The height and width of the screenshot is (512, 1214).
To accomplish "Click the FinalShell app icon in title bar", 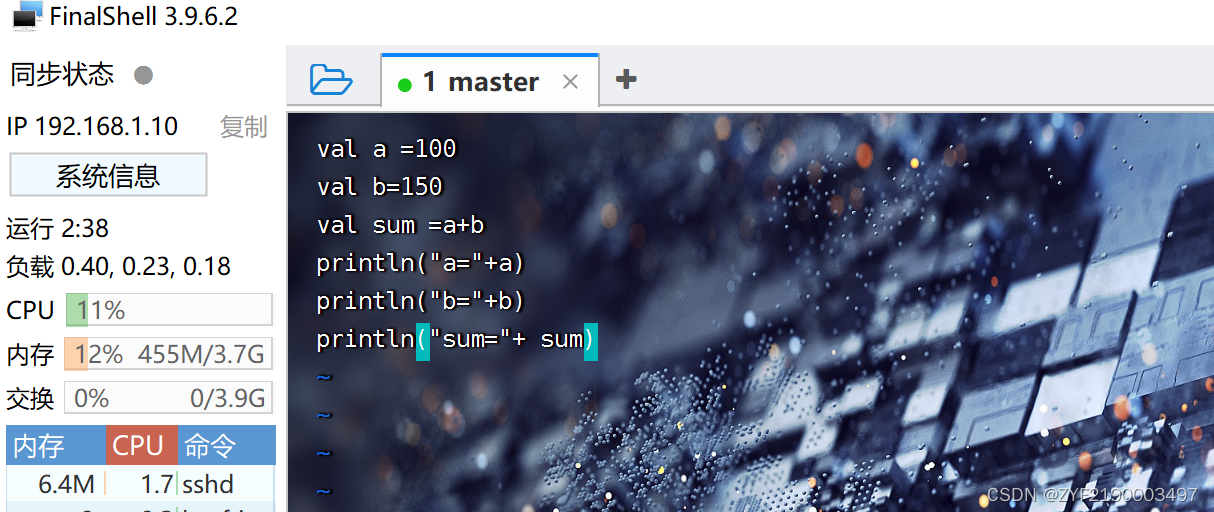I will click(27, 16).
